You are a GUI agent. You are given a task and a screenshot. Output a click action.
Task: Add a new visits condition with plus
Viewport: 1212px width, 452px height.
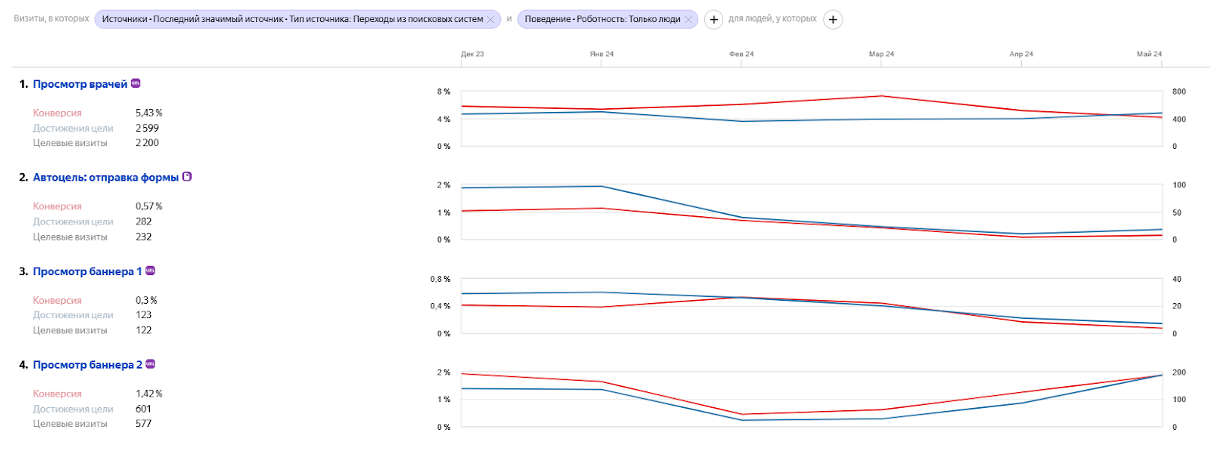click(714, 19)
